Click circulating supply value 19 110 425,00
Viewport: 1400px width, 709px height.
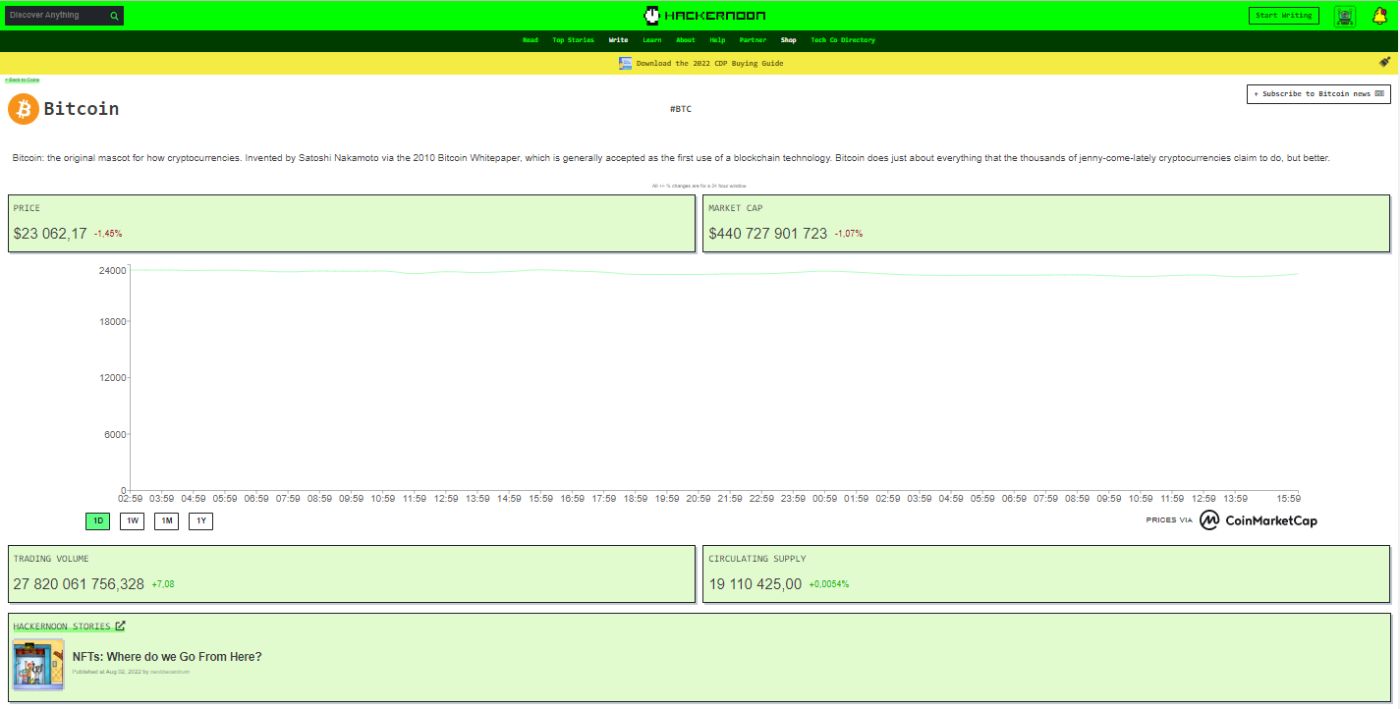tap(755, 584)
